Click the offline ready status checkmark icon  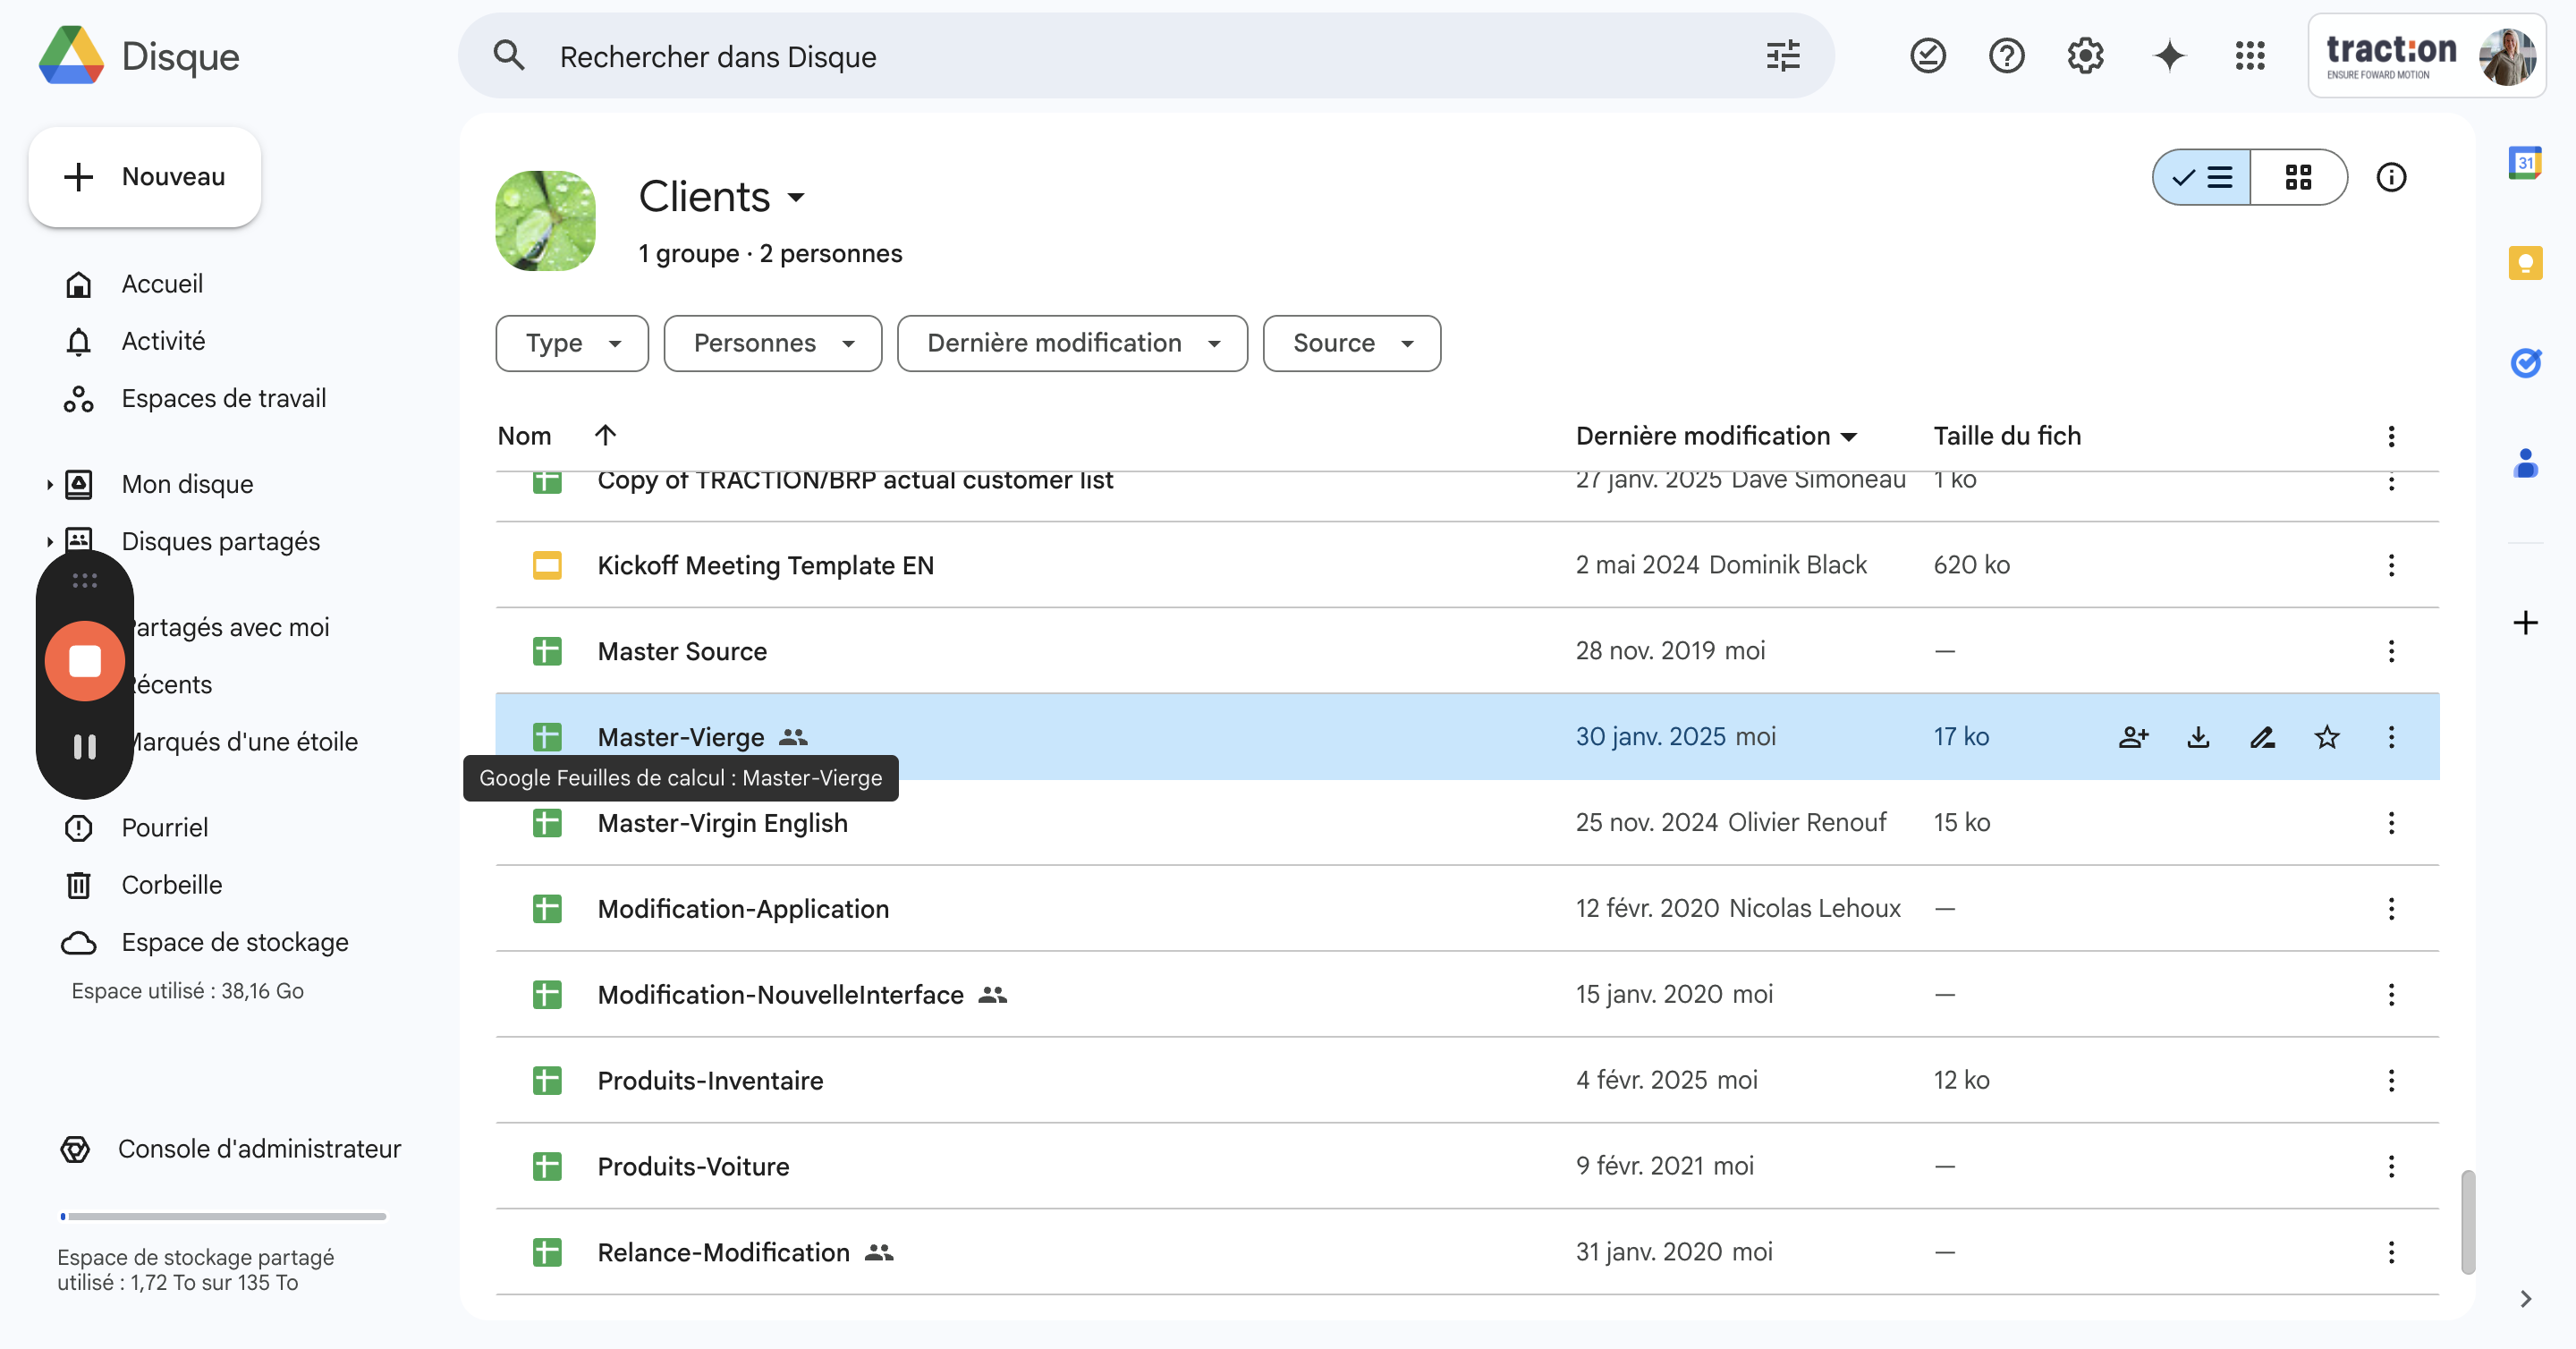(x=1927, y=56)
